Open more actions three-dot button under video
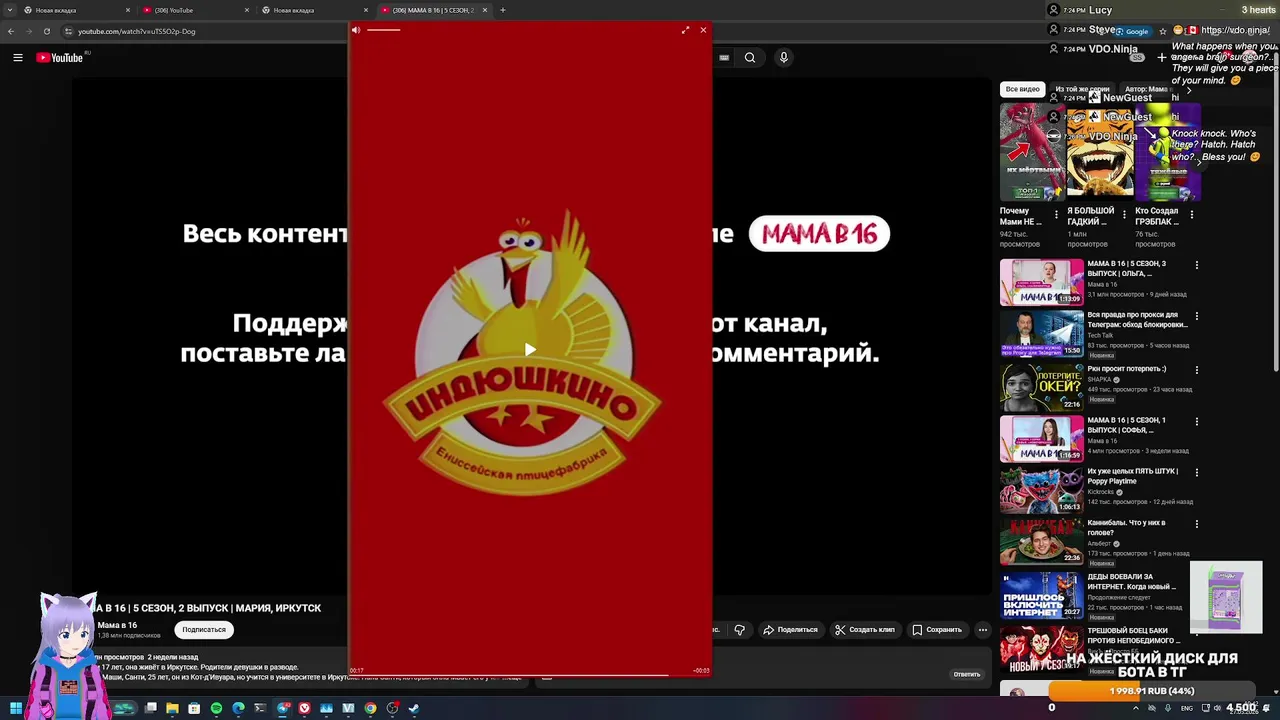Screen dimensions: 1280x720 click(x=983, y=629)
